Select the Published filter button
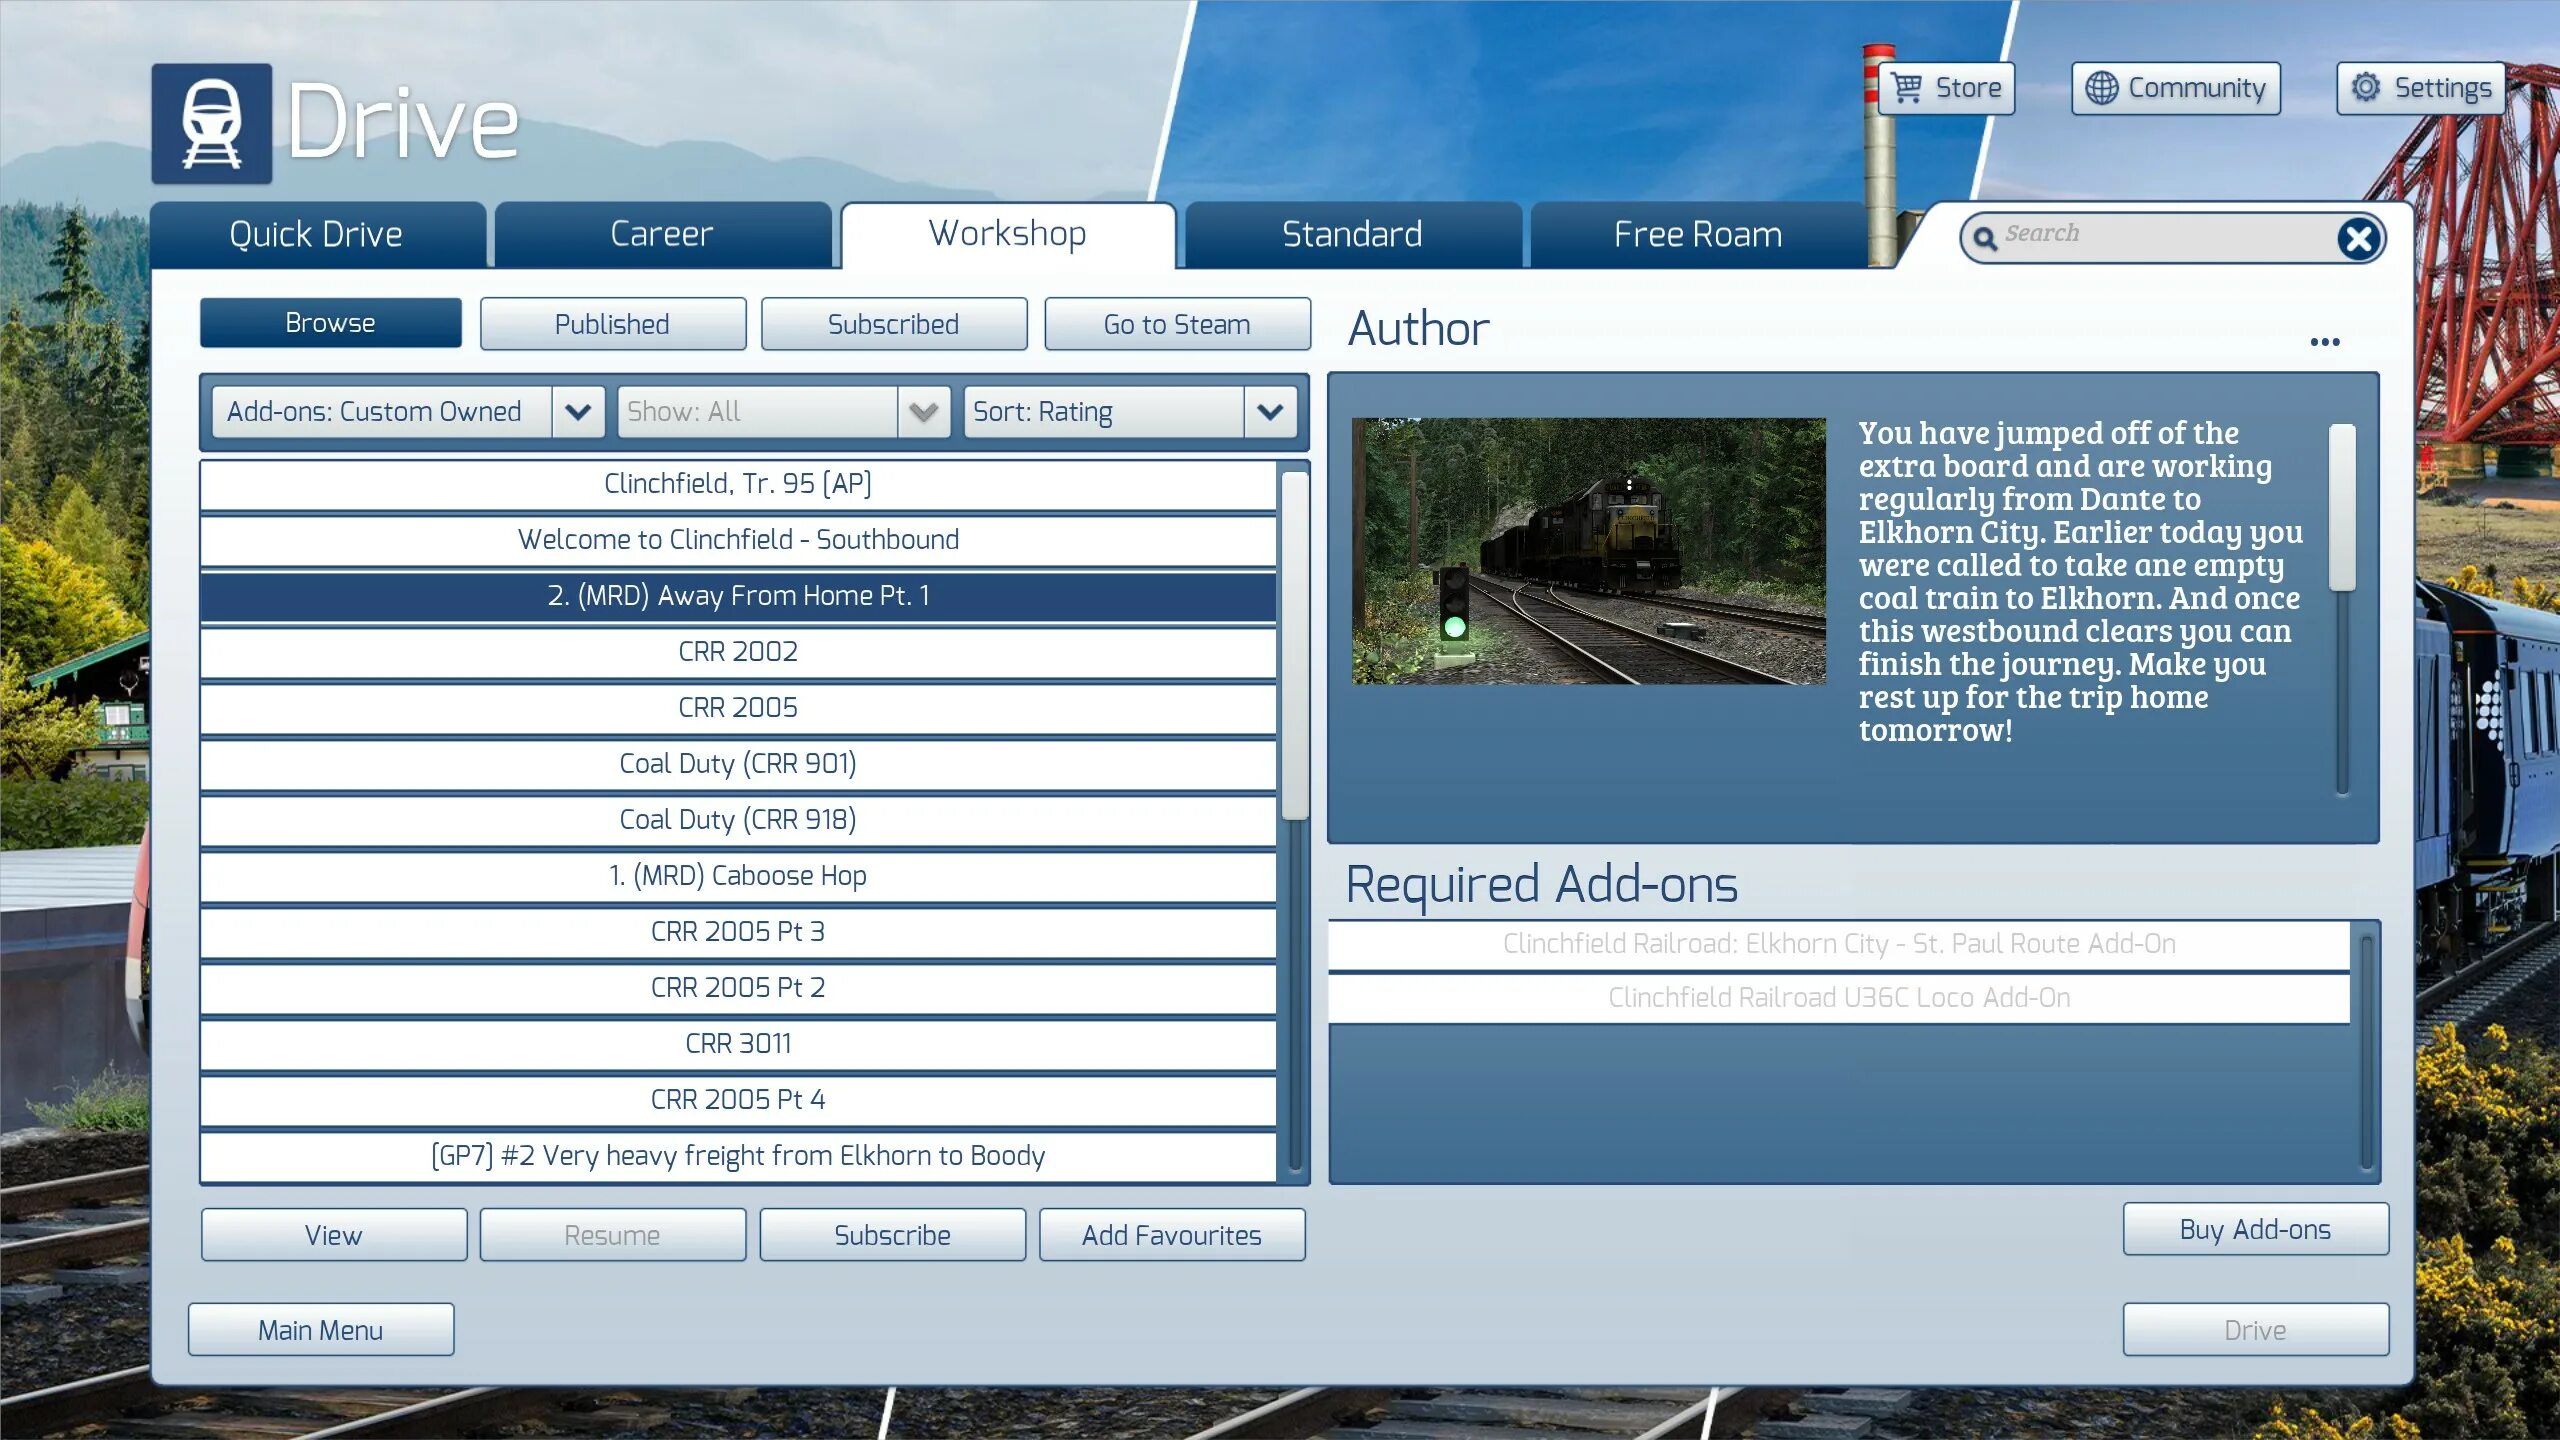The height and width of the screenshot is (1440, 2560). click(612, 324)
